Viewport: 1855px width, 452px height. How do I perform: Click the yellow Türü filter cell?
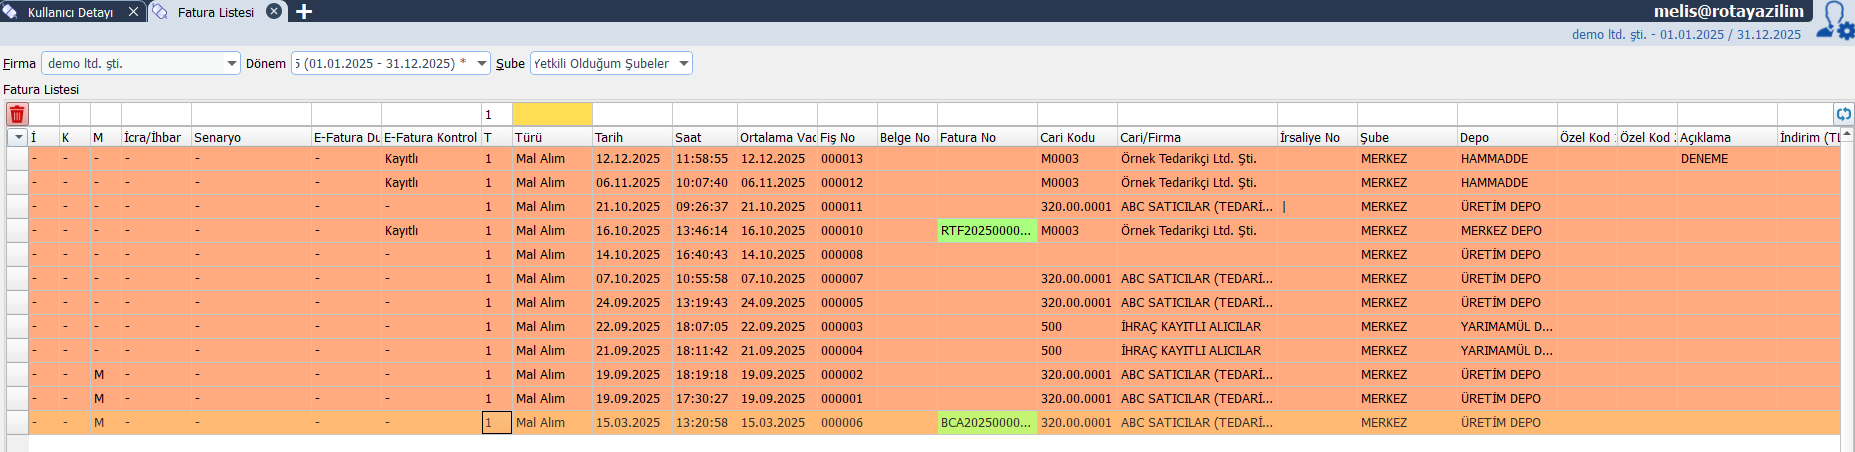coord(552,114)
